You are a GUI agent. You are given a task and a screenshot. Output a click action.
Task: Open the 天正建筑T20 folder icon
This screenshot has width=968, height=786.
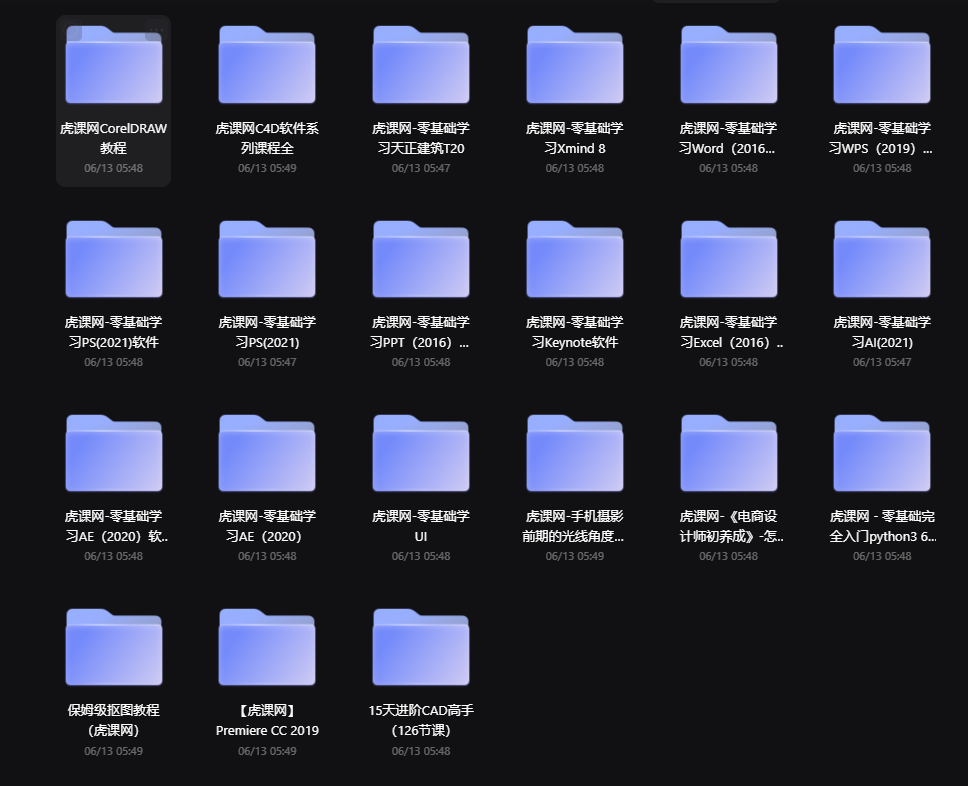(x=421, y=65)
